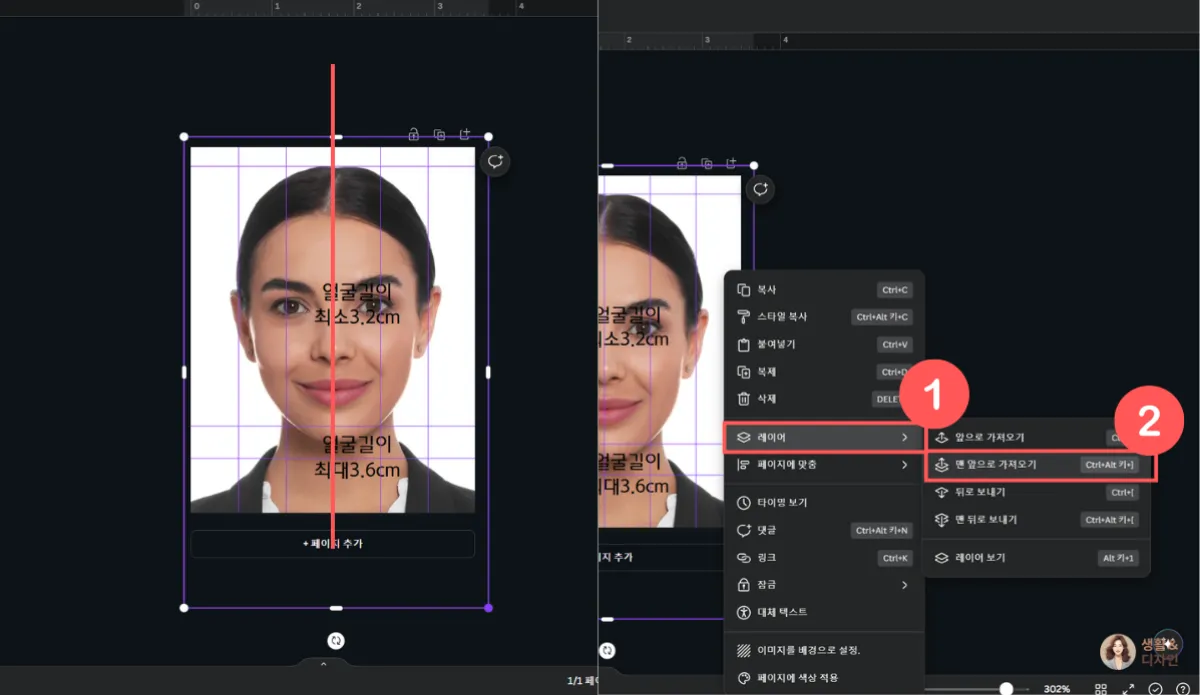Click the comment bubble icon beside the right canvas photo
This screenshot has width=1200, height=695.
(761, 189)
